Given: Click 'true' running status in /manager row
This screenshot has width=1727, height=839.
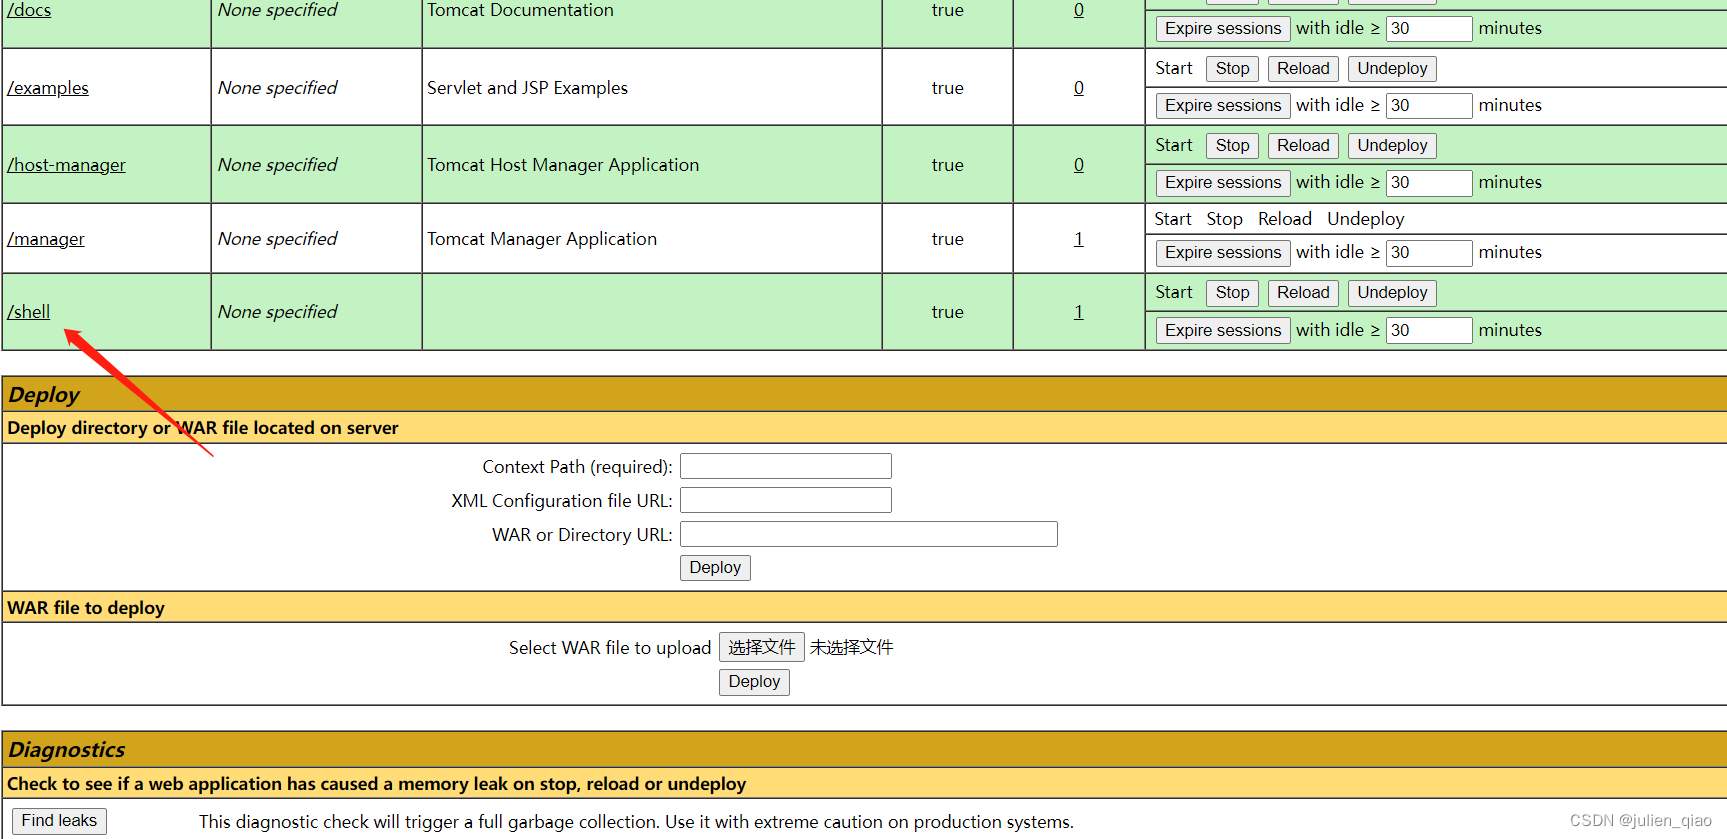Looking at the screenshot, I should pos(947,239).
